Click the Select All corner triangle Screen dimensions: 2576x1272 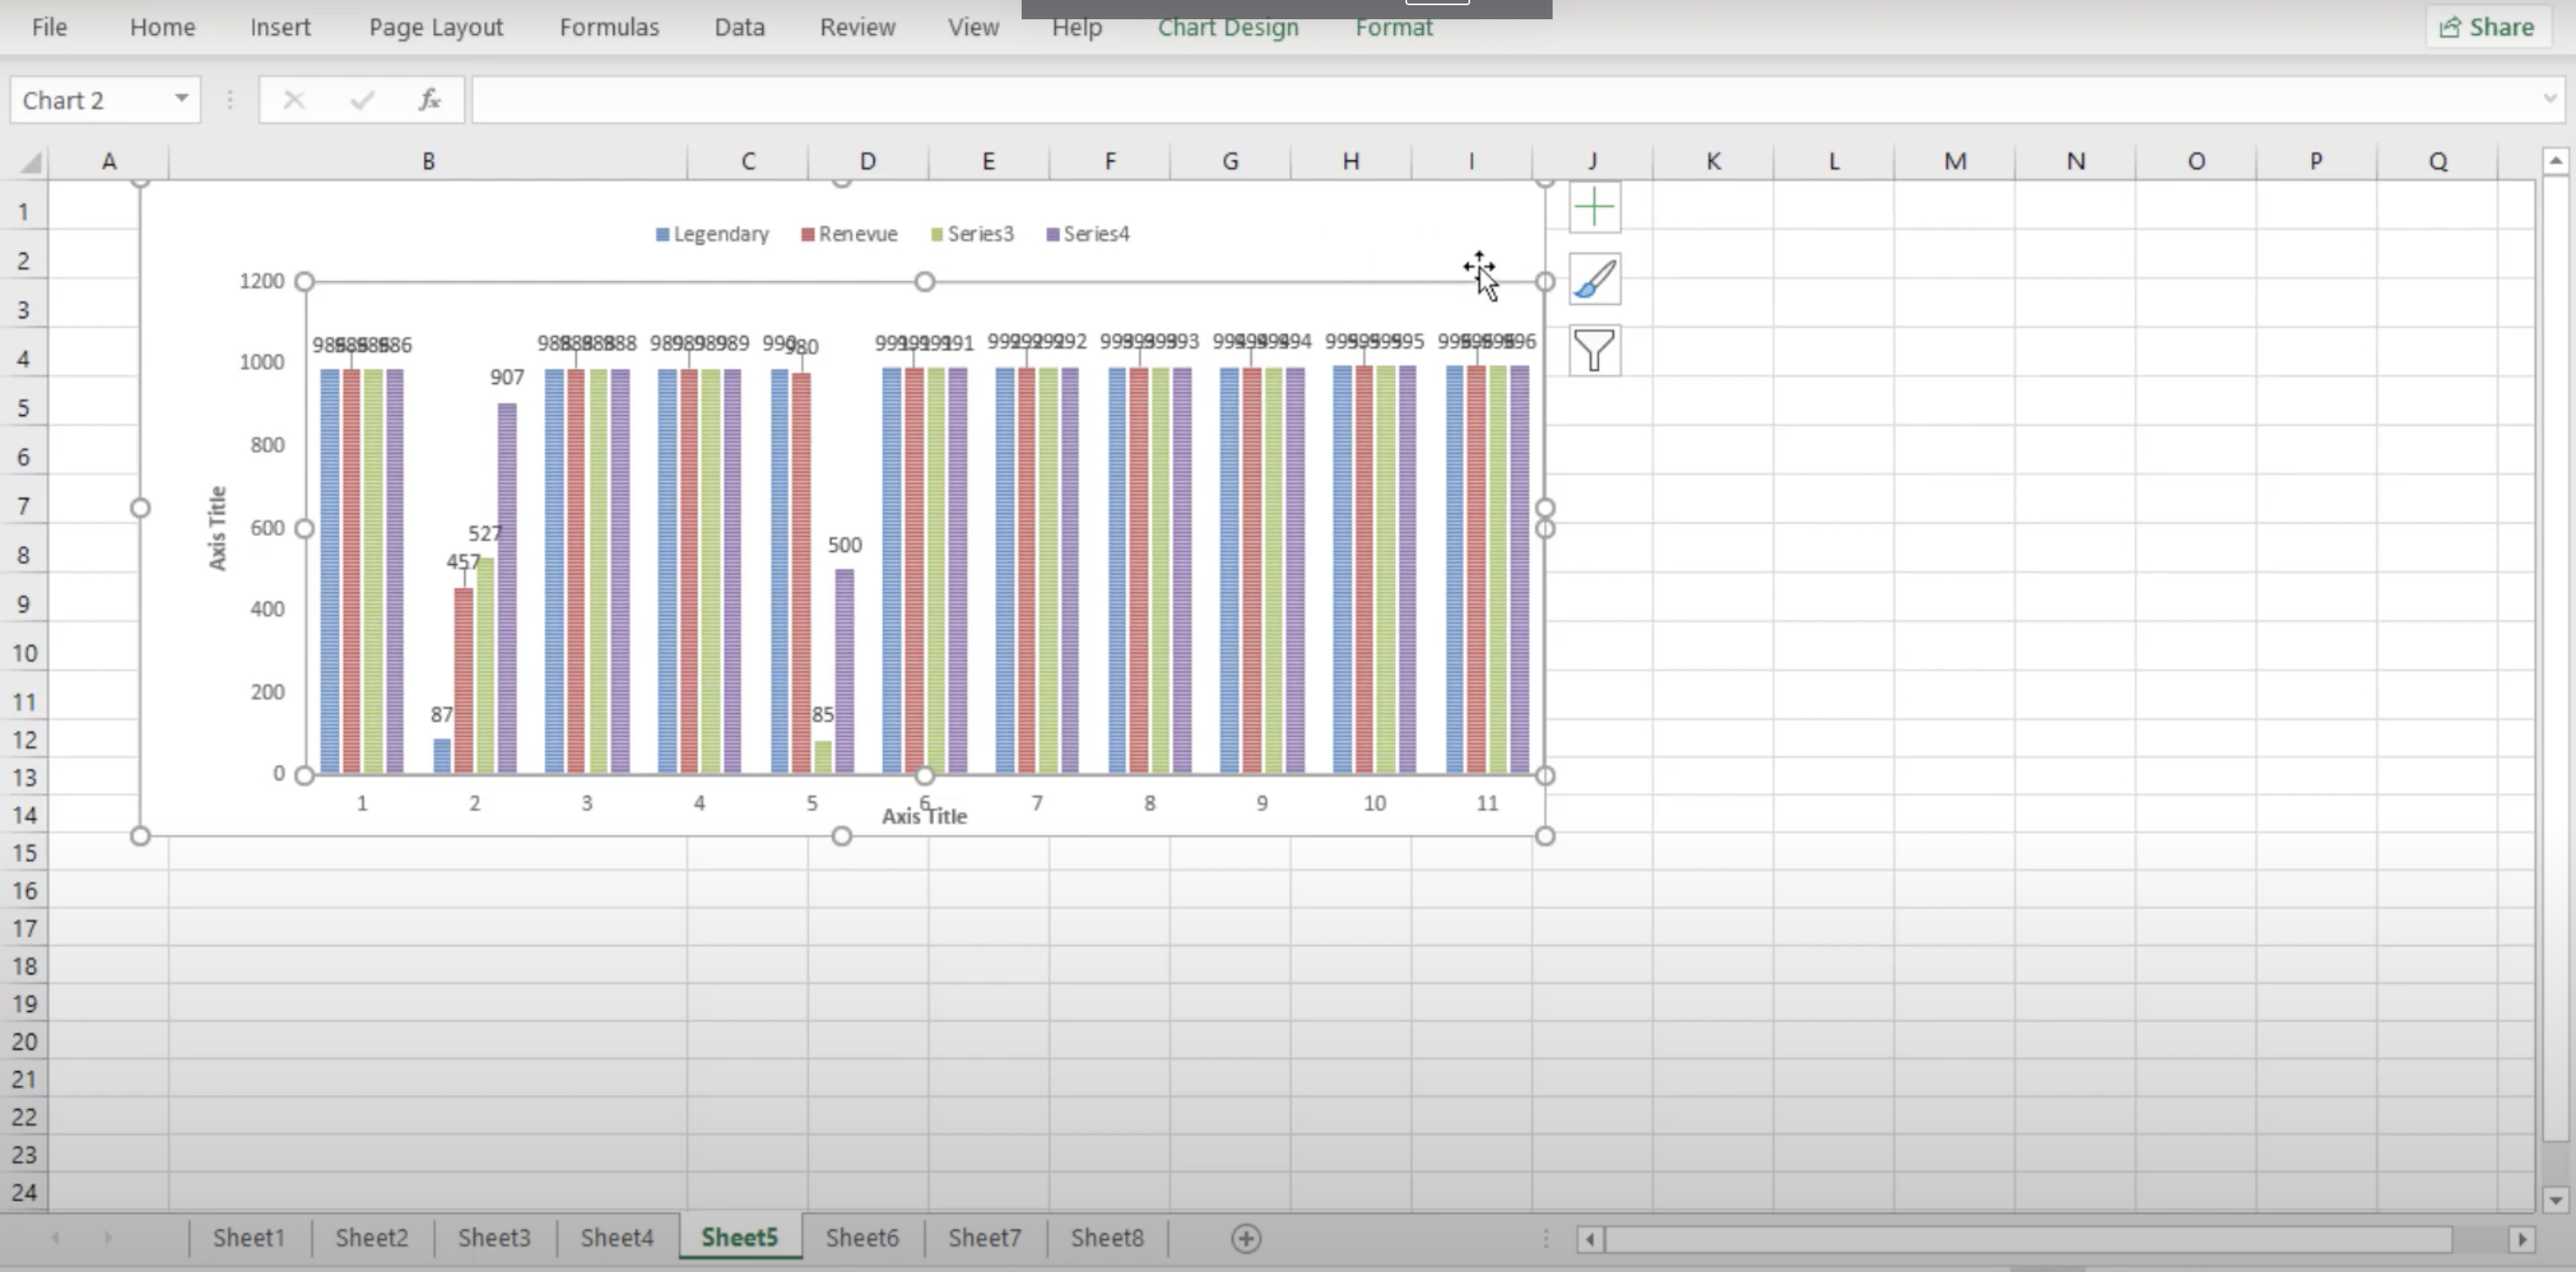coord(30,162)
